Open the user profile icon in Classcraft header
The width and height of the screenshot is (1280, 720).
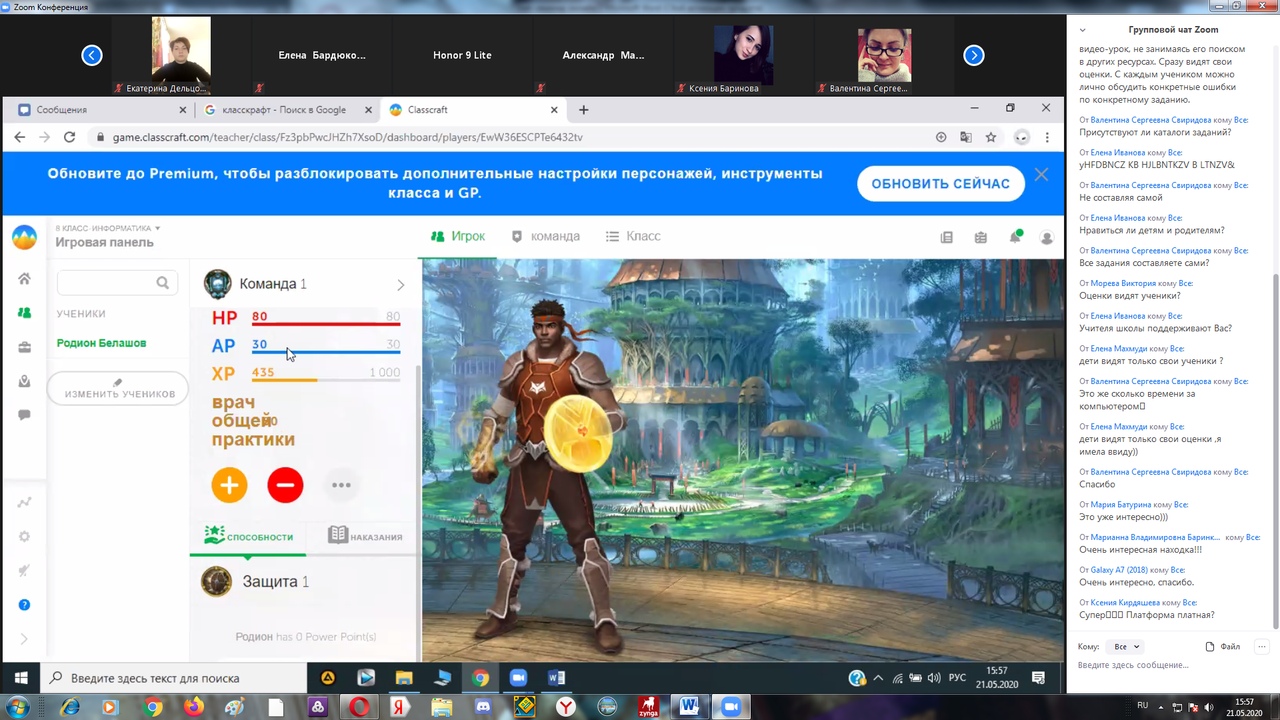tap(1046, 237)
